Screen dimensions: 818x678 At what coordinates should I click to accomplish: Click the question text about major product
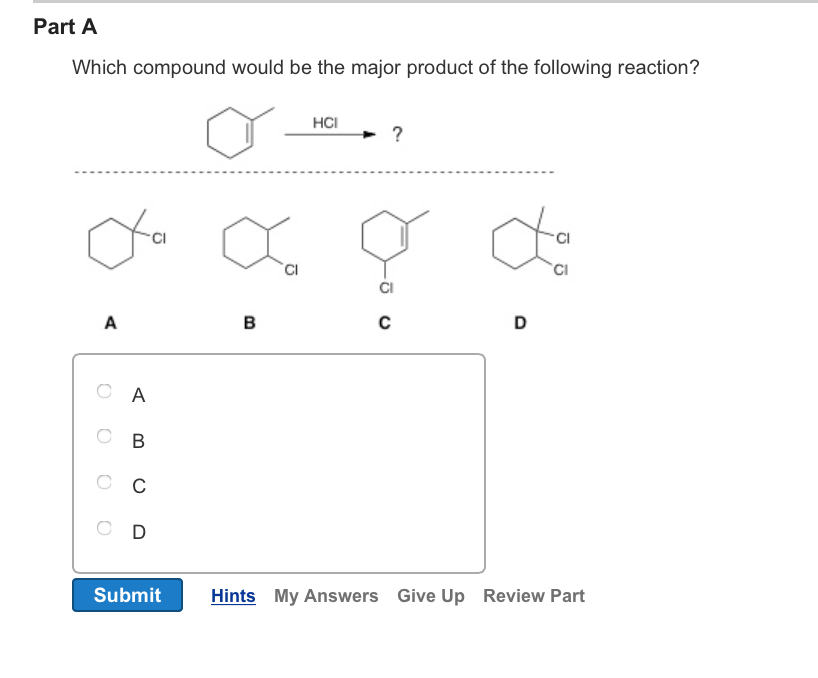tap(385, 67)
